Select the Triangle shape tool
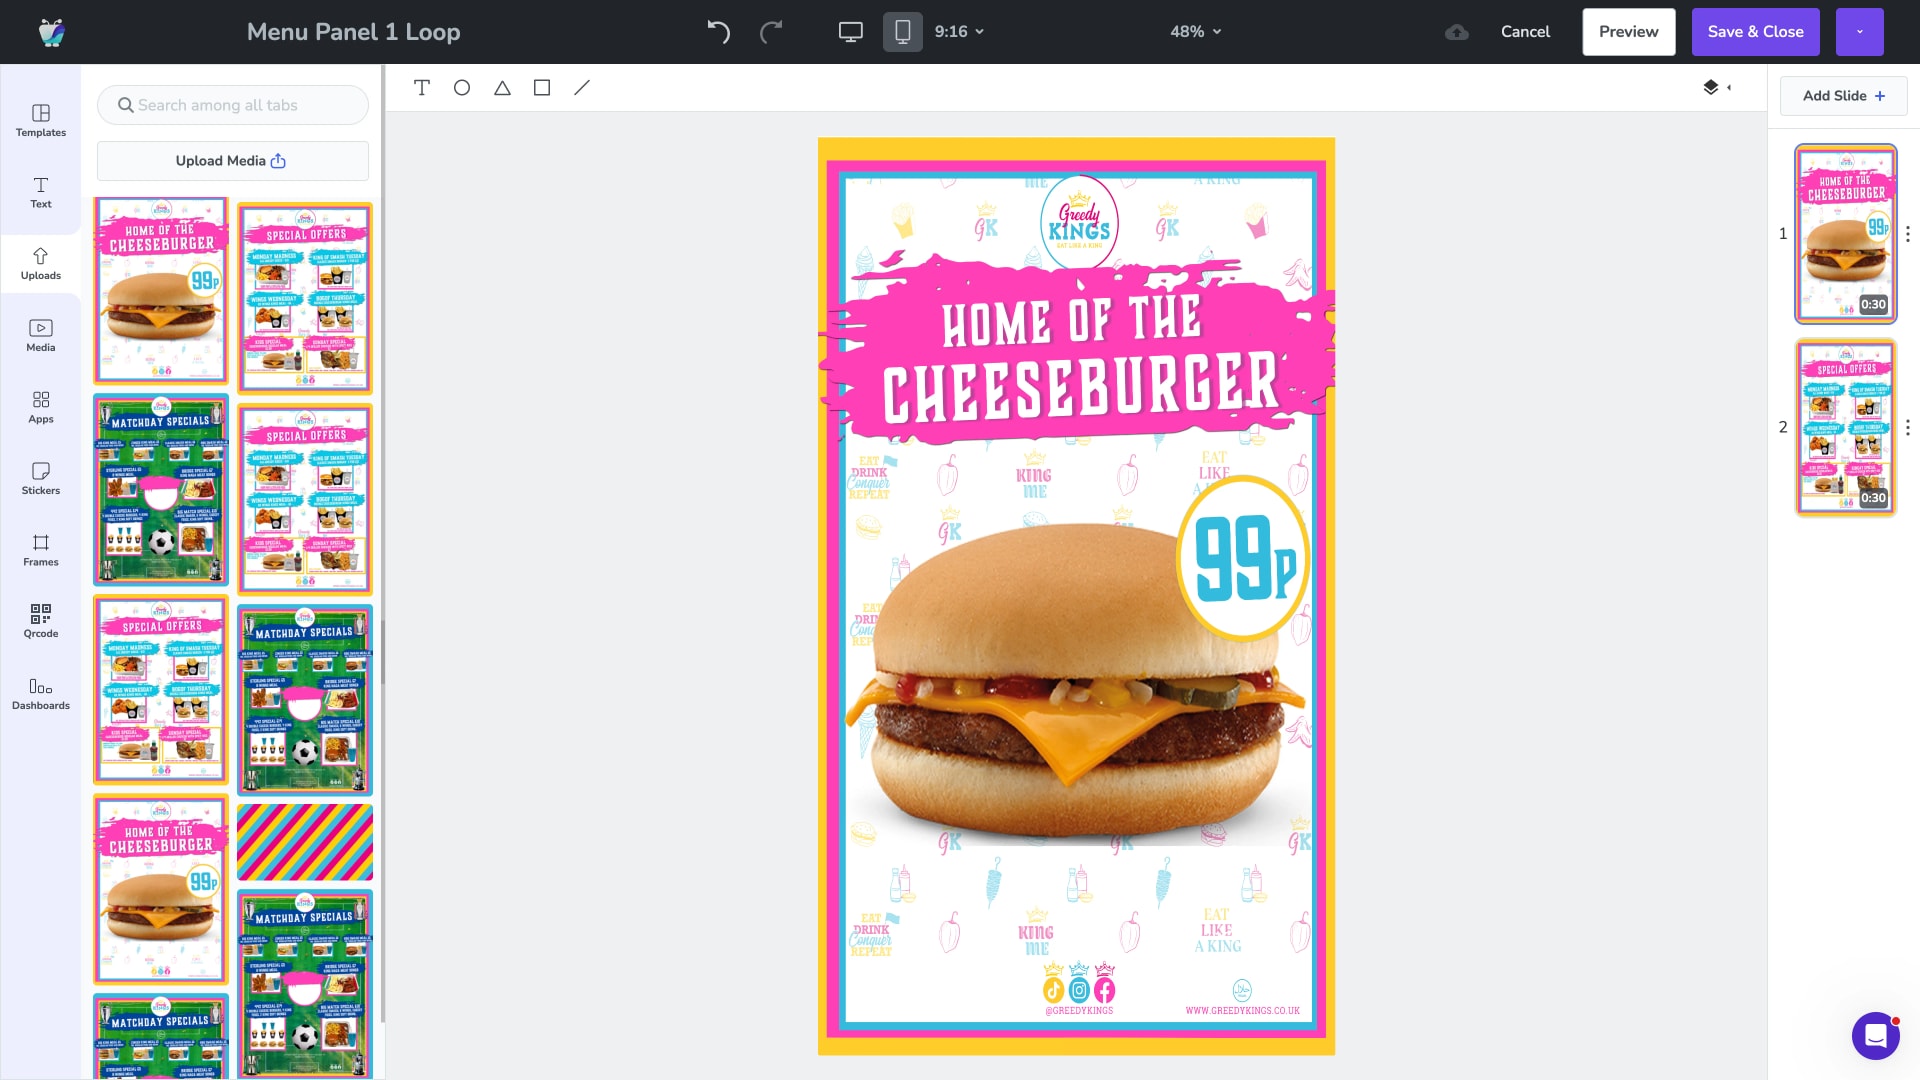This screenshot has width=1920, height=1080. point(502,88)
